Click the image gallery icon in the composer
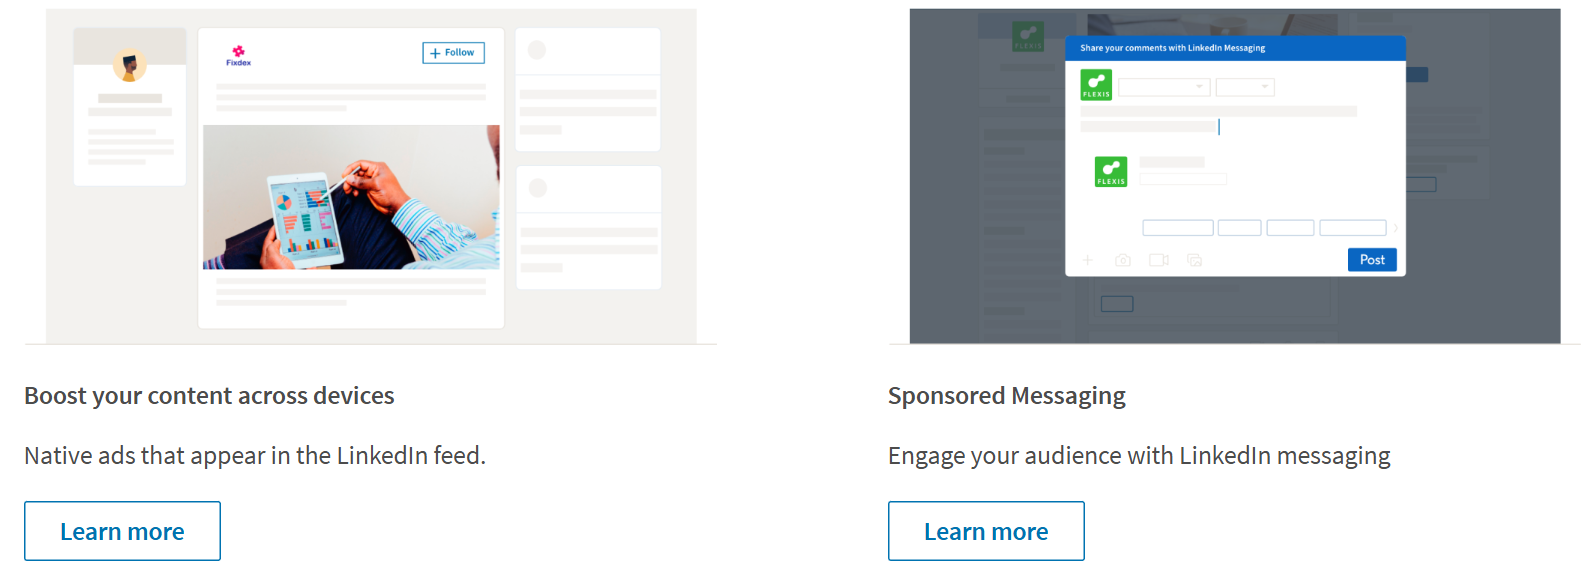Image resolution: width=1588 pixels, height=573 pixels. click(1194, 260)
